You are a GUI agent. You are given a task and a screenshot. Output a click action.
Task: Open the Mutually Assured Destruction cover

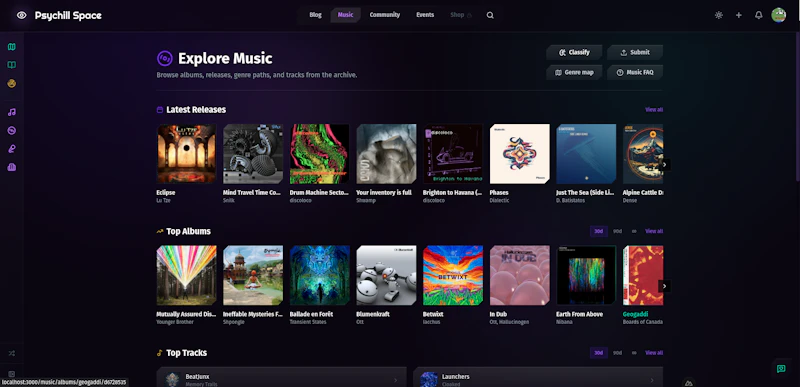tap(186, 275)
